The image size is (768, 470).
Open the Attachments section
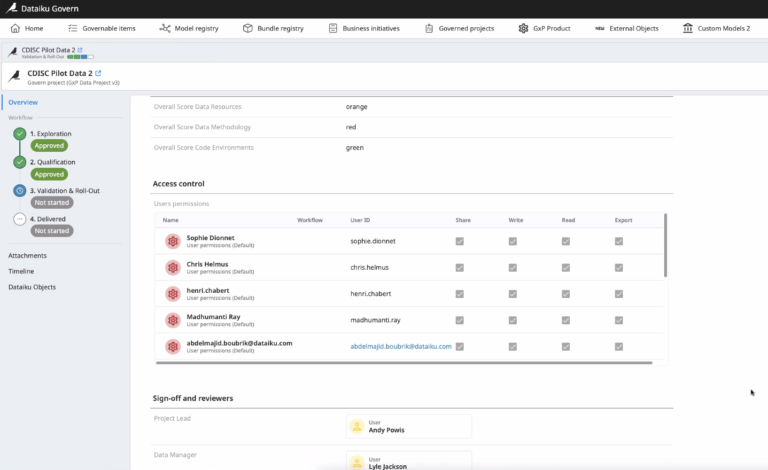[x=27, y=256]
